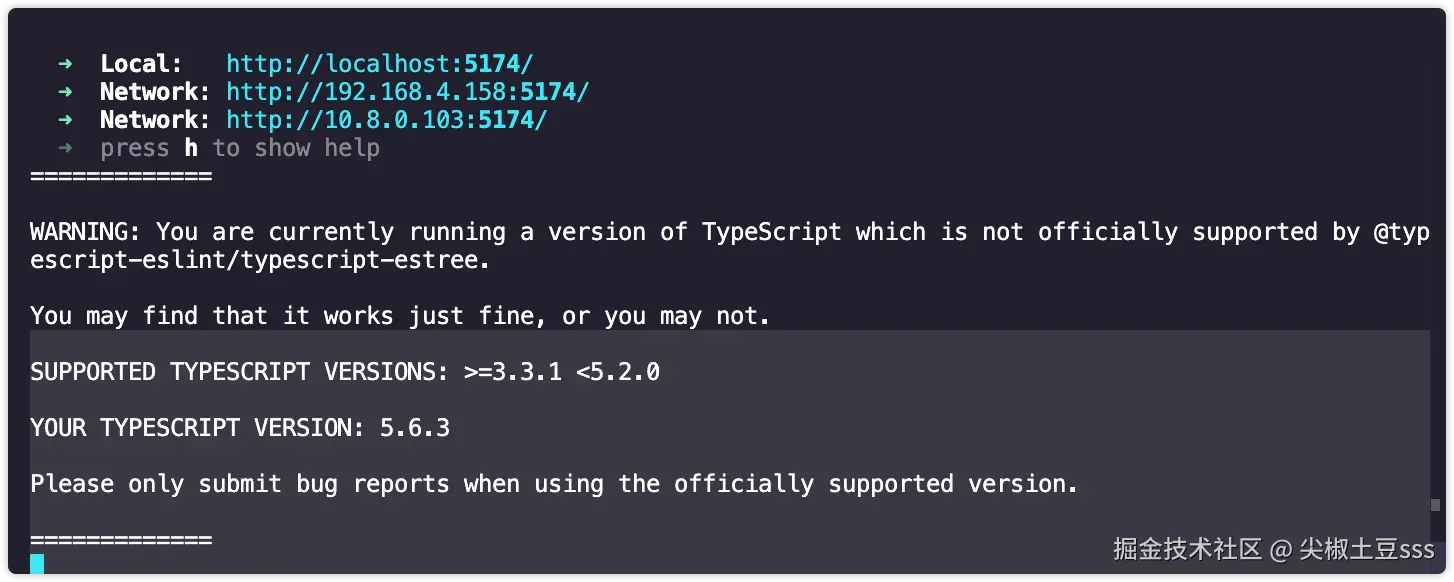Click the supported versions range >=3.3.1 <5.2.0
This screenshot has width=1454, height=582.
tap(561, 372)
